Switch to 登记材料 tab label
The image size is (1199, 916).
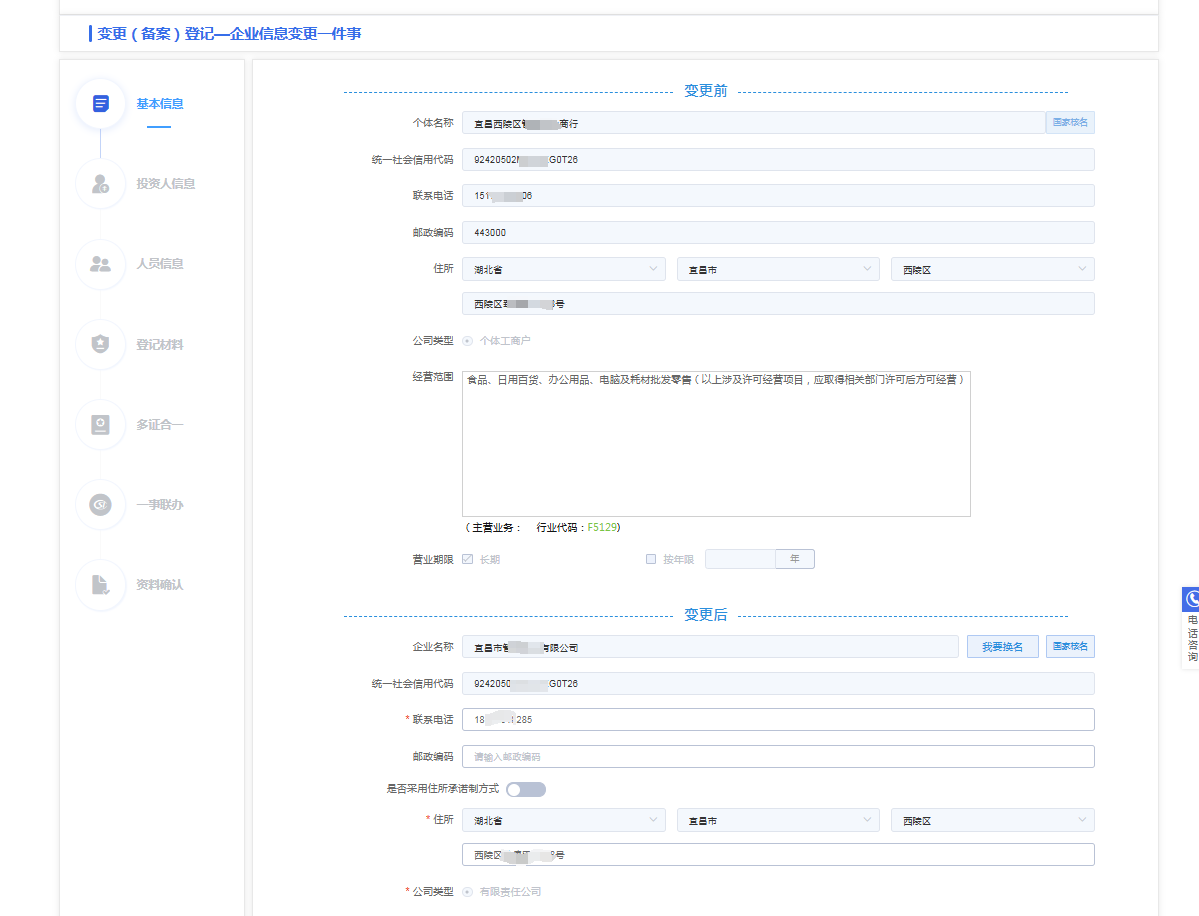click(160, 345)
